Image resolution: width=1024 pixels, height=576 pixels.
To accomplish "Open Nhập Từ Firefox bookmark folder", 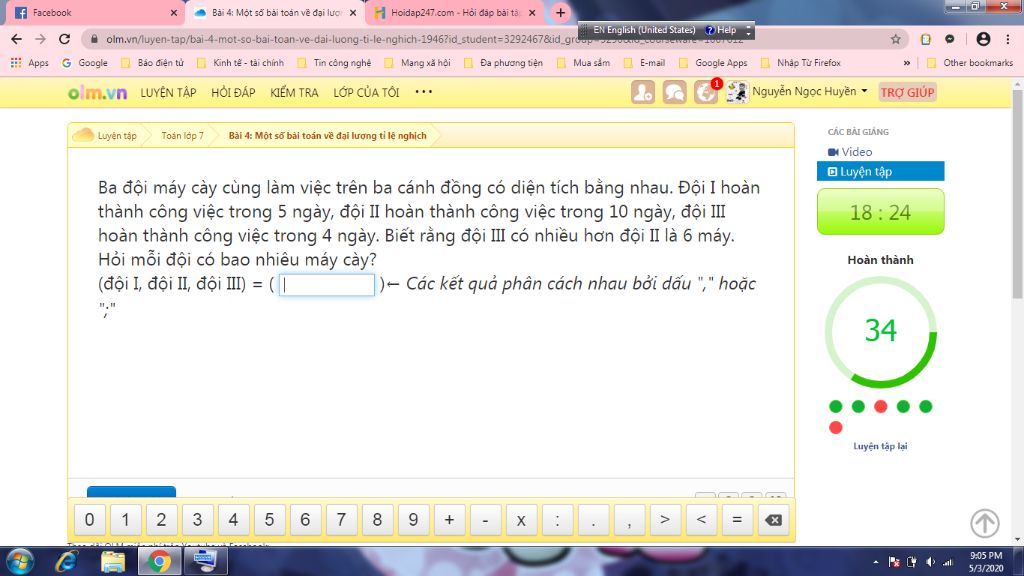I will pyautogui.click(x=801, y=63).
